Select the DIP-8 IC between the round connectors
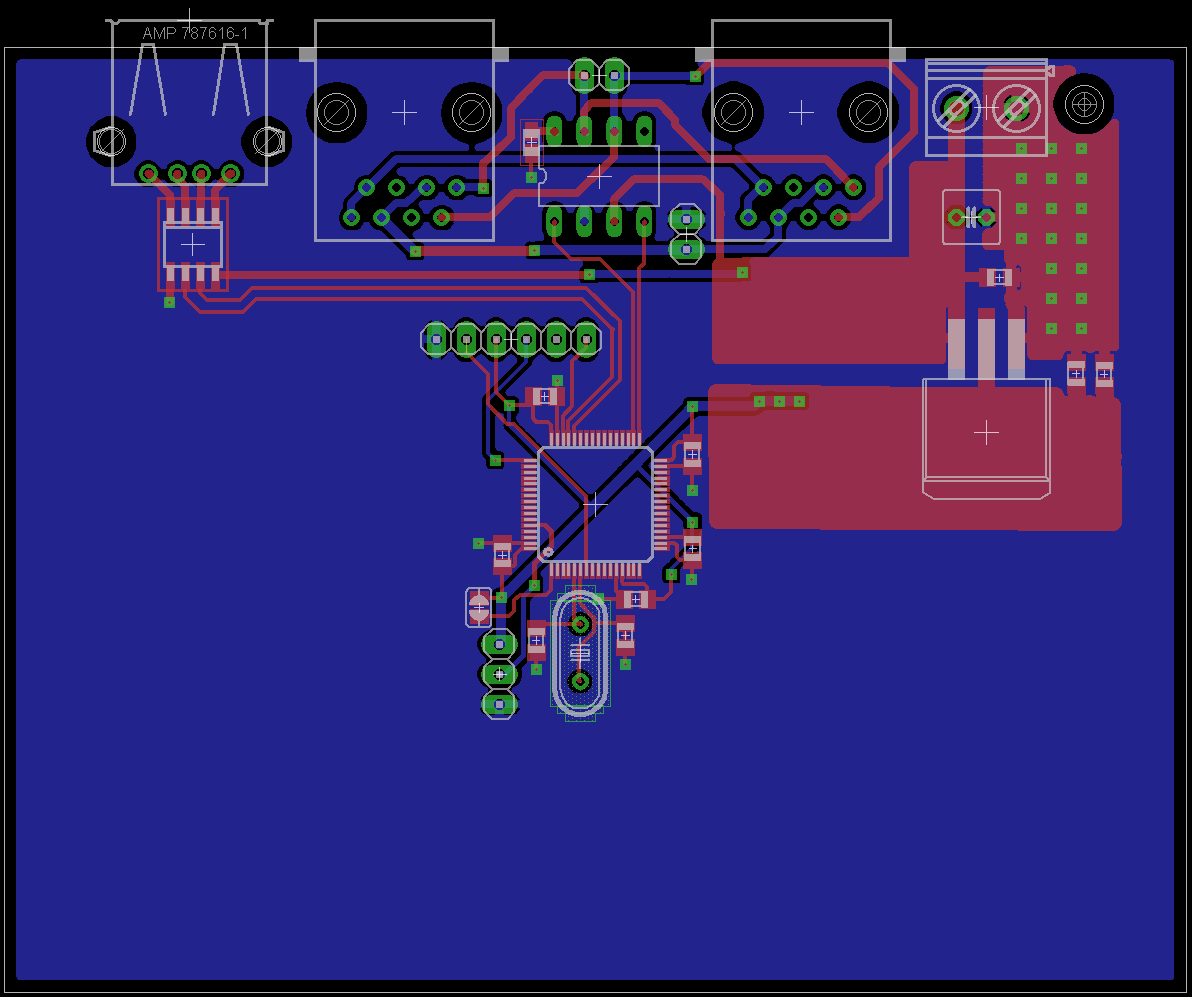 599,176
